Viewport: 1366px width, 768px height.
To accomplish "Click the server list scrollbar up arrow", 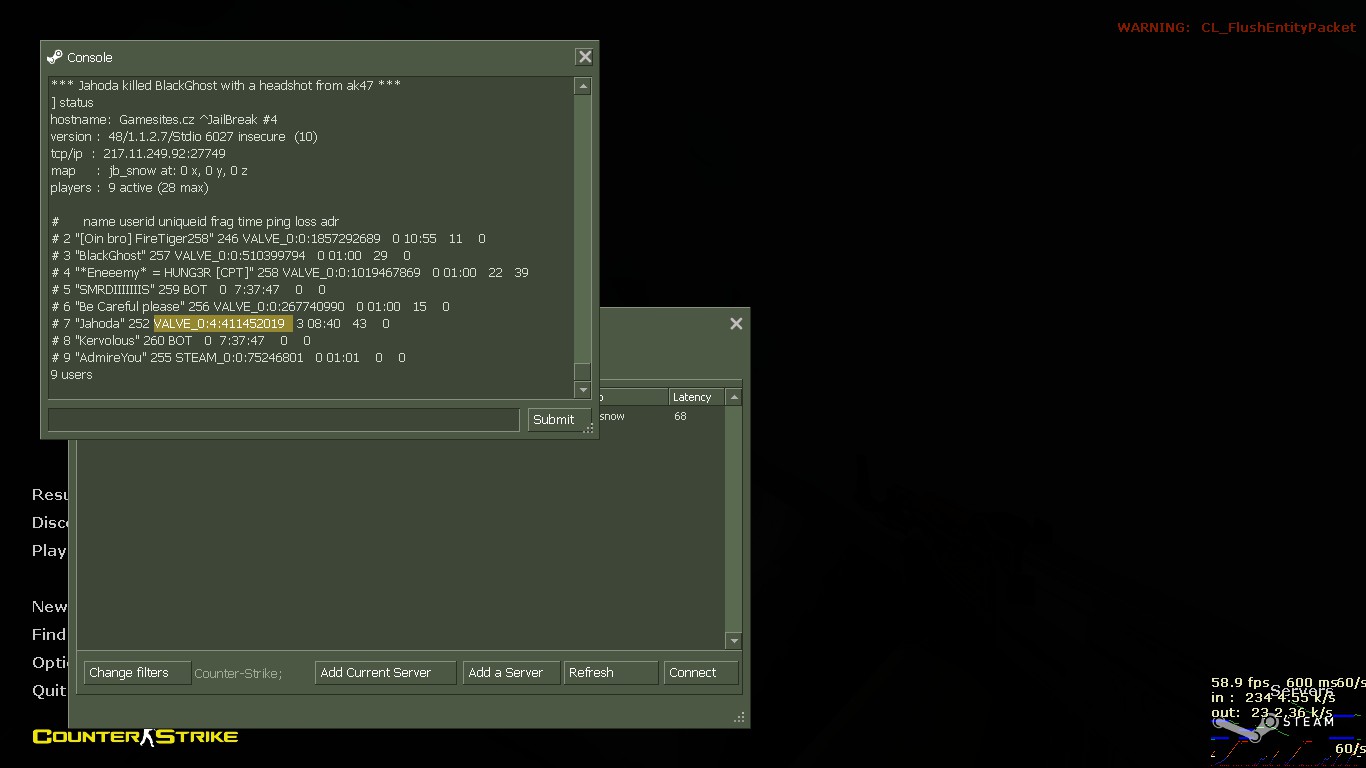I will [734, 397].
